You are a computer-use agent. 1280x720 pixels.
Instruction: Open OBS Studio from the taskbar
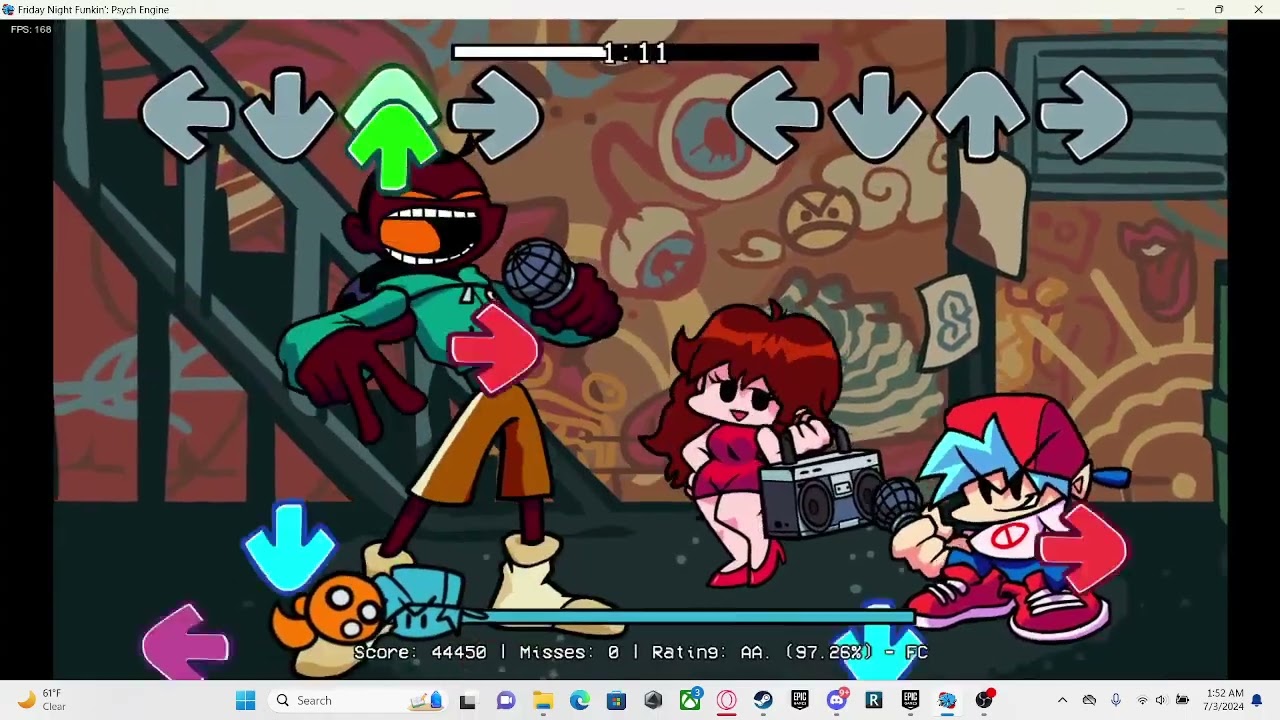click(984, 700)
